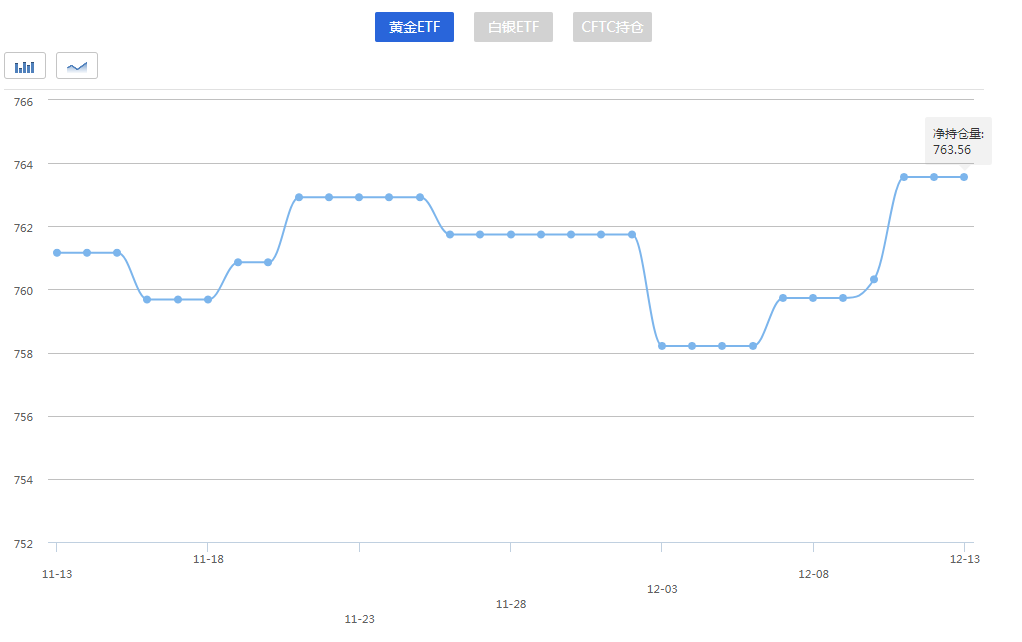Image resolution: width=1022 pixels, height=642 pixels.
Task: Select the 黄金ETF tab
Action: [414, 27]
